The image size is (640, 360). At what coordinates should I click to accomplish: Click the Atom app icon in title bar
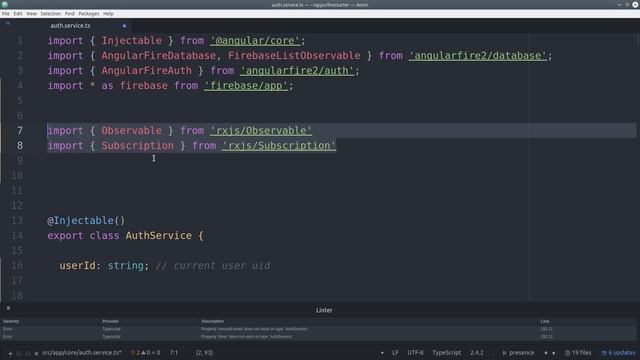[5, 4]
